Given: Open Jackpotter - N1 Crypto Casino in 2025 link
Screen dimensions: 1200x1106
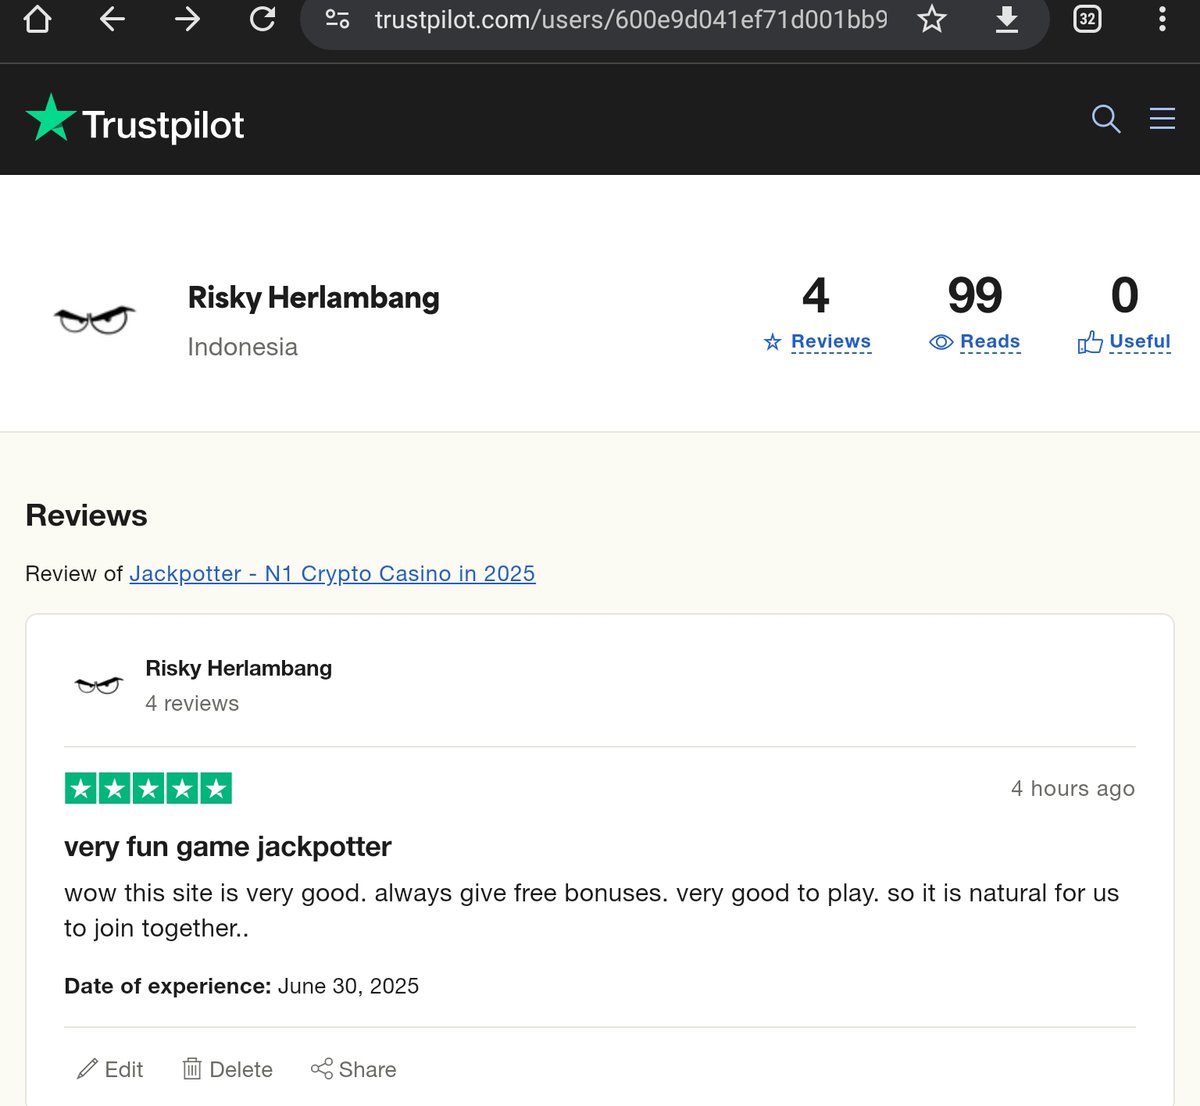Looking at the screenshot, I should (x=332, y=574).
